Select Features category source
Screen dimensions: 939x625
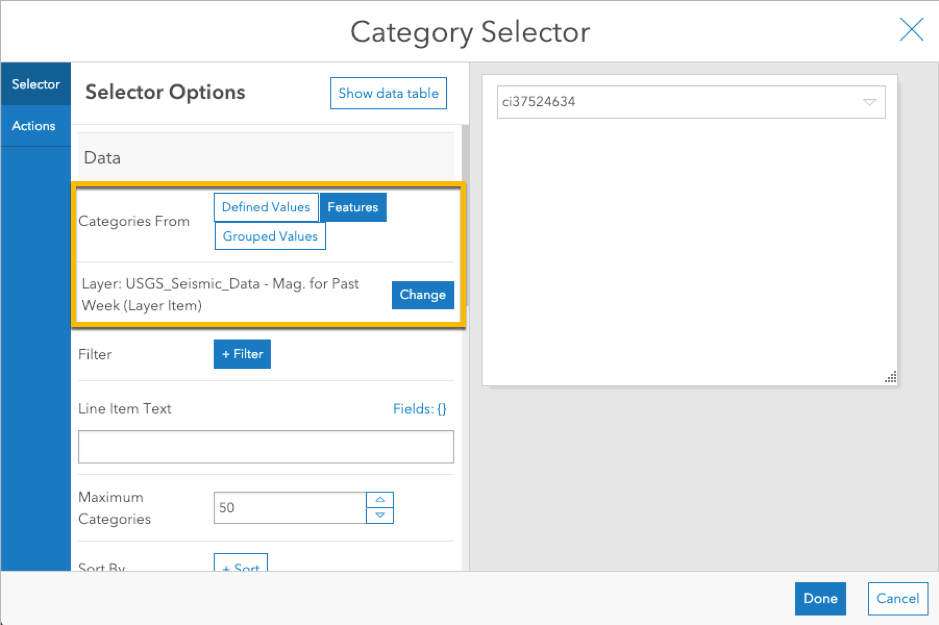tap(353, 207)
